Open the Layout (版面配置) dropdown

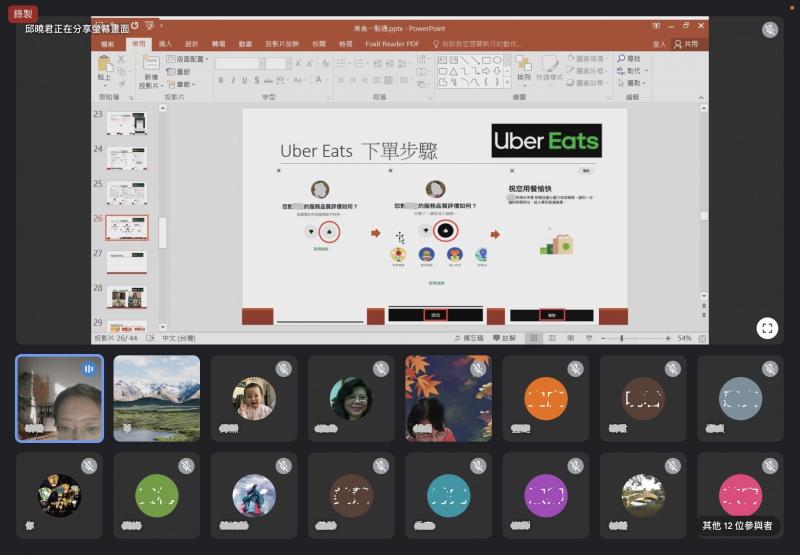coord(188,59)
